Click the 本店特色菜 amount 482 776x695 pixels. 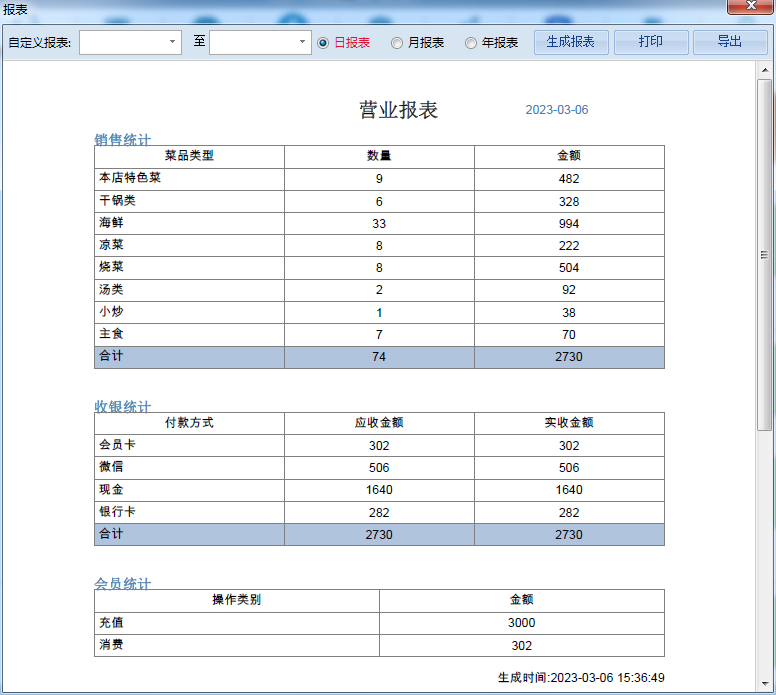coord(569,179)
